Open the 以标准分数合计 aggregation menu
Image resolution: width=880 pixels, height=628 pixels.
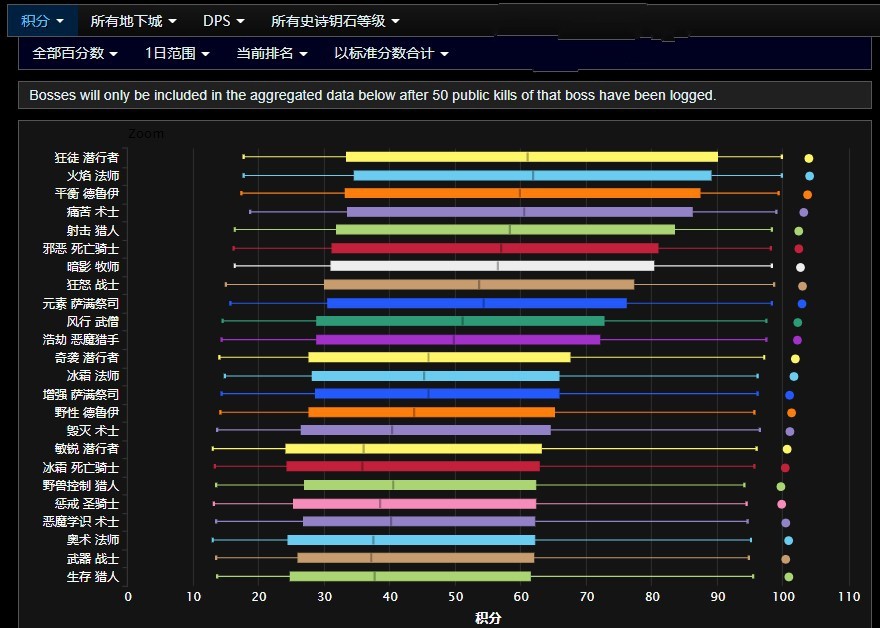[391, 53]
